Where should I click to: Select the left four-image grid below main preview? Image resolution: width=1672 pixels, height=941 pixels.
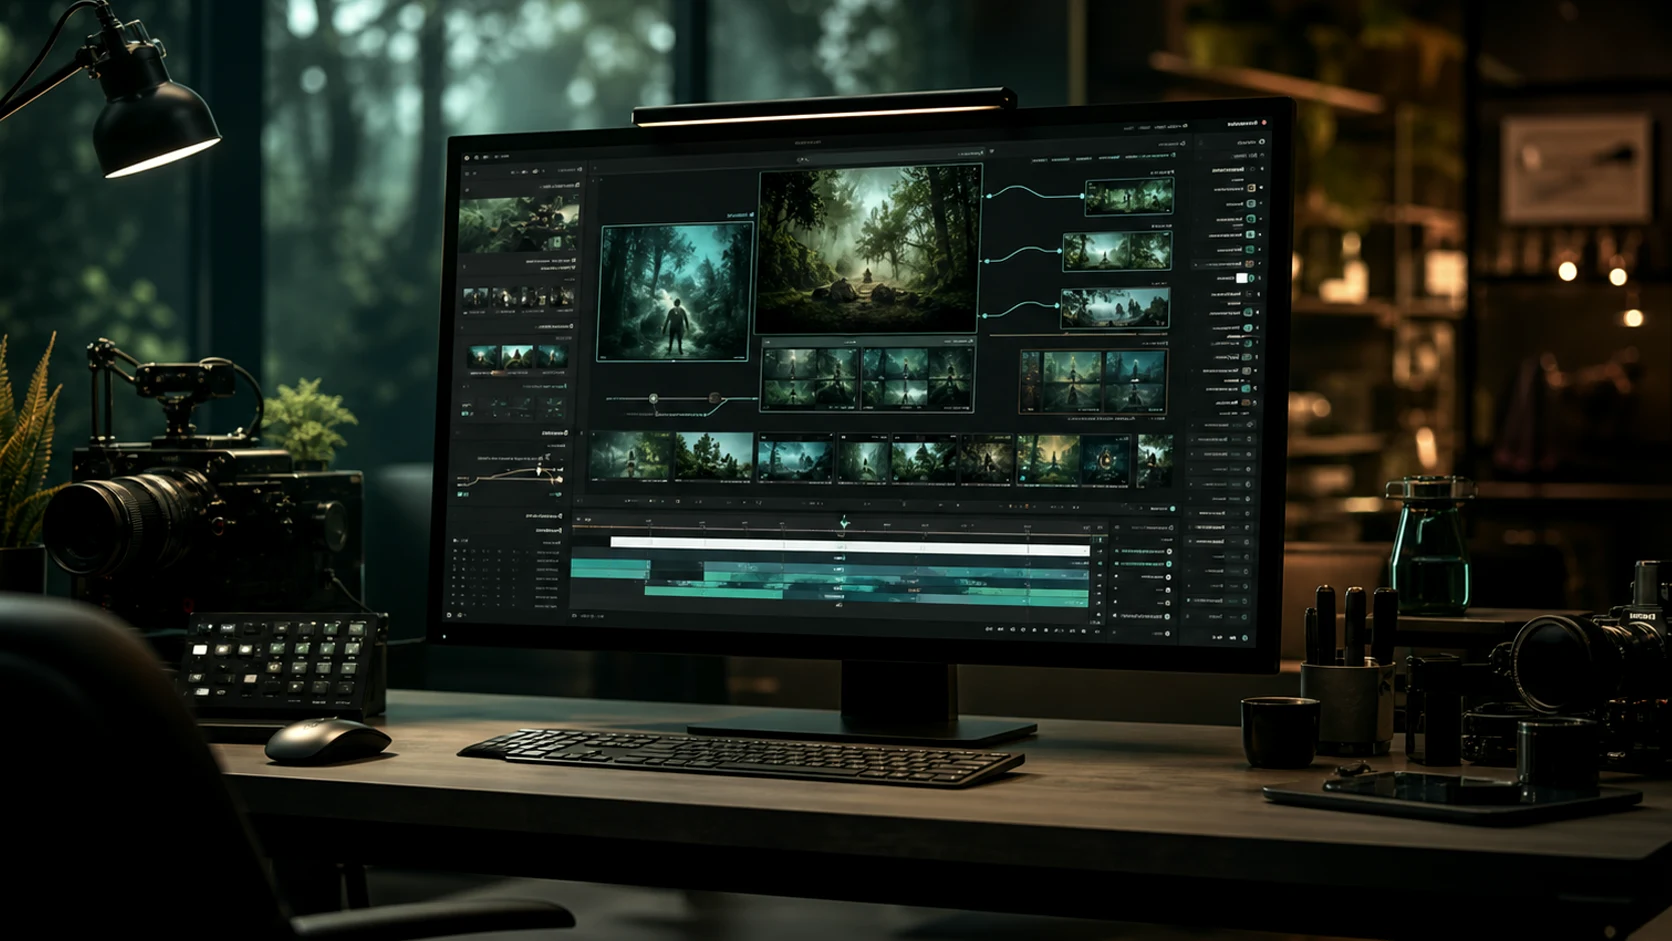click(810, 378)
